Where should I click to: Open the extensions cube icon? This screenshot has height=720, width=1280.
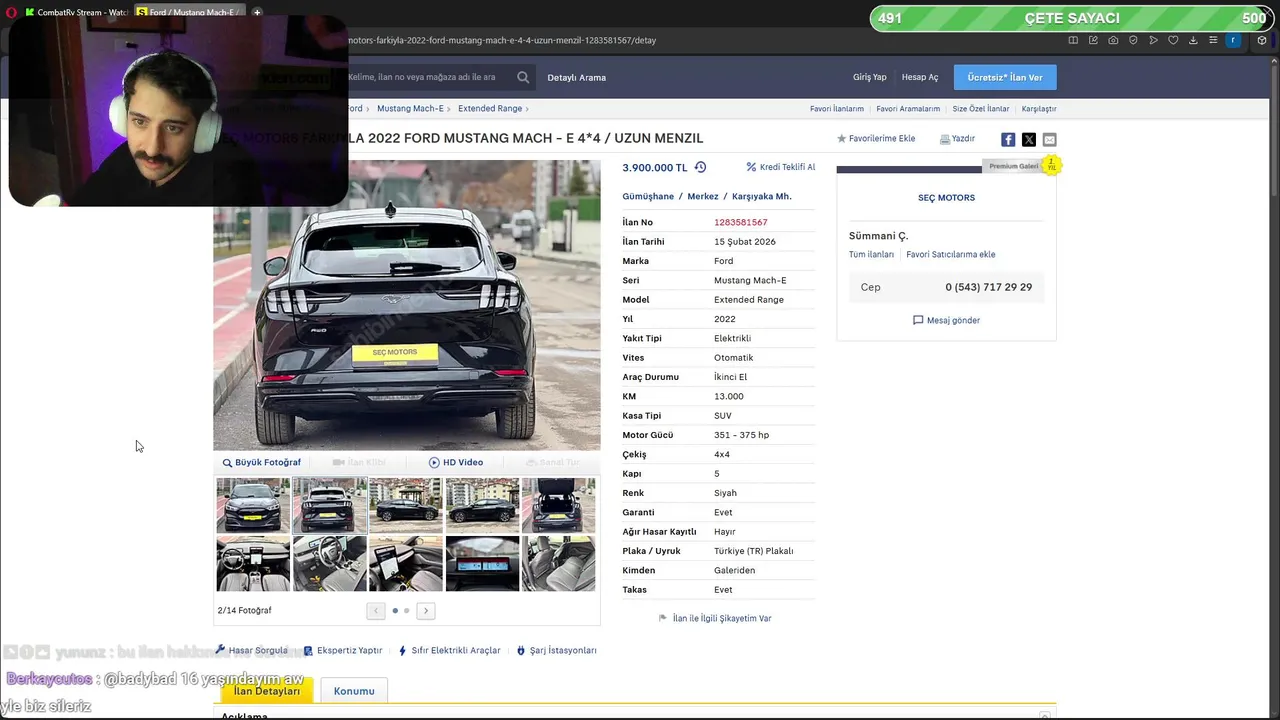1262,40
